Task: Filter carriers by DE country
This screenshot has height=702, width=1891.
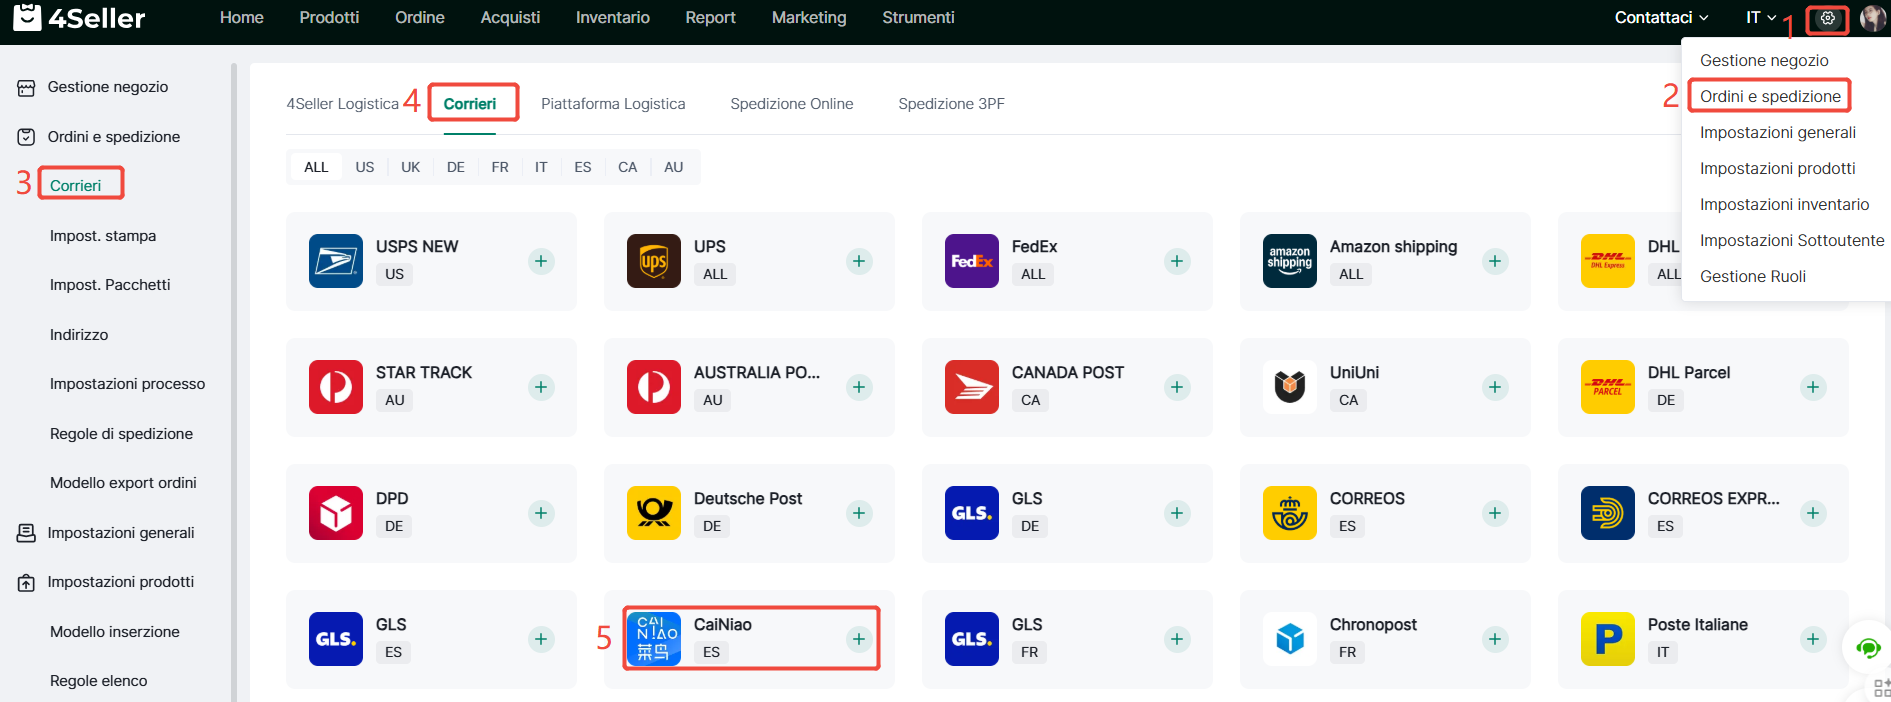Action: [455, 167]
